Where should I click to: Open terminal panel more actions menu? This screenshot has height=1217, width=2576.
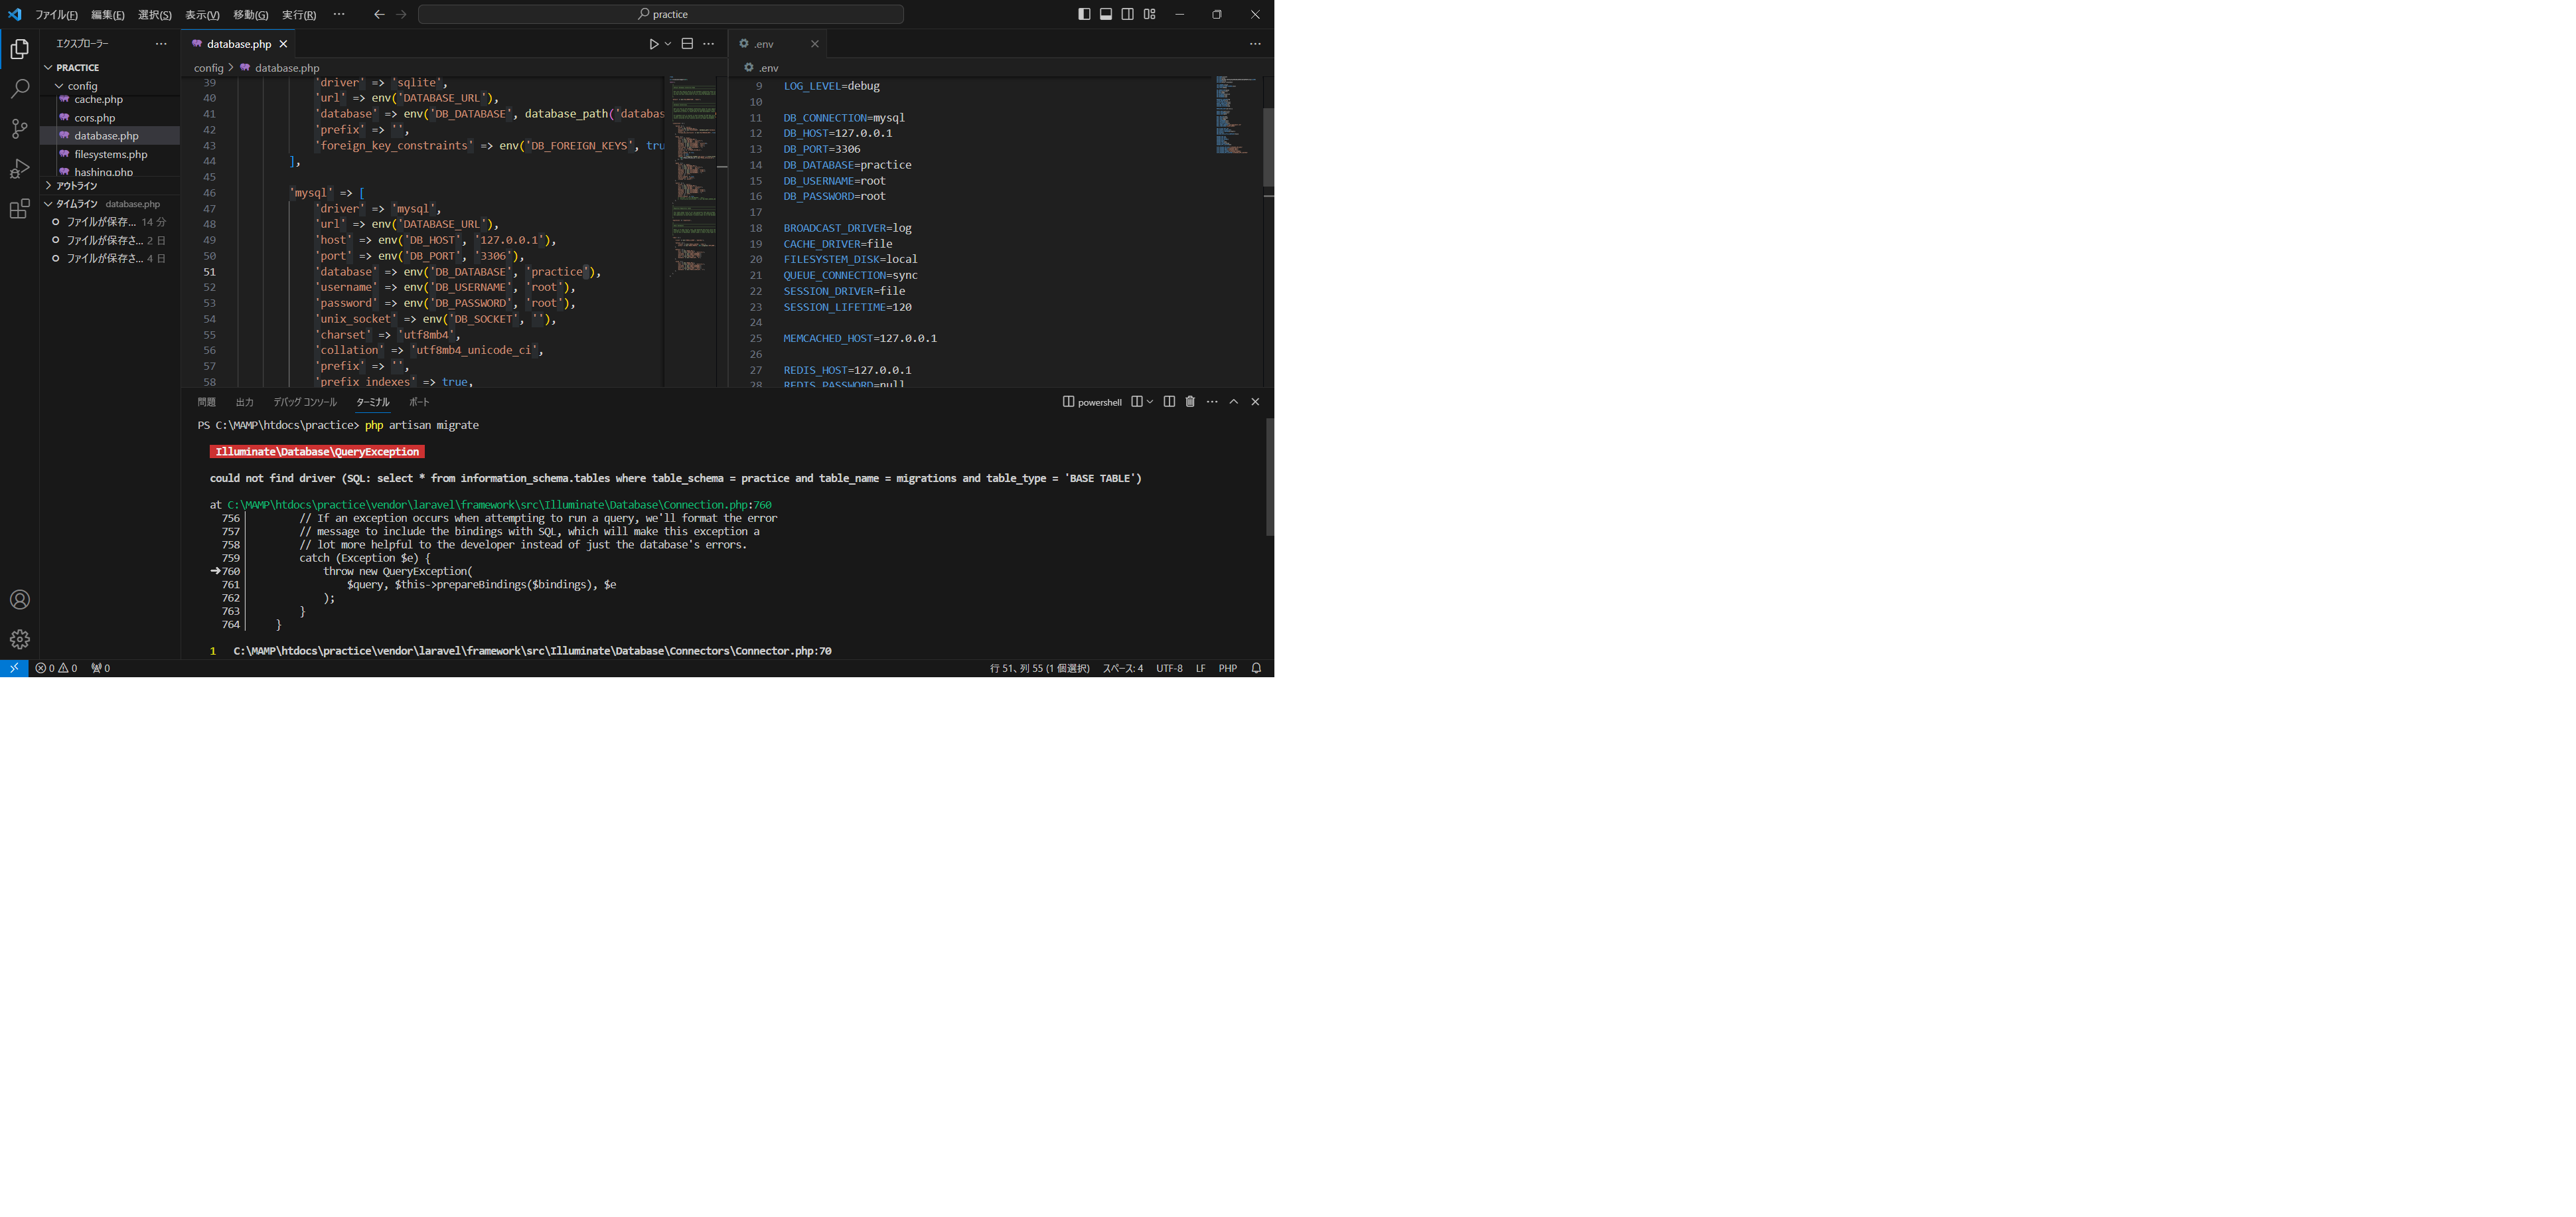[1212, 402]
